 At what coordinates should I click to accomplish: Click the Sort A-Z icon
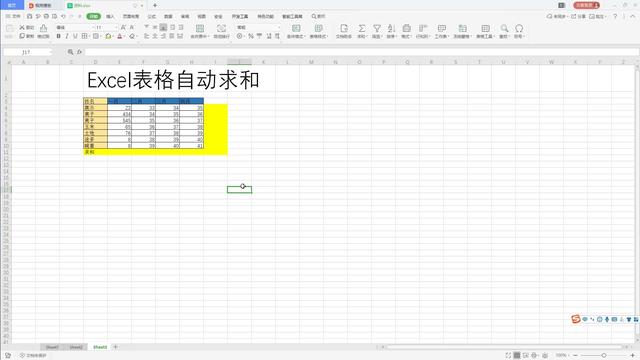coord(391,28)
